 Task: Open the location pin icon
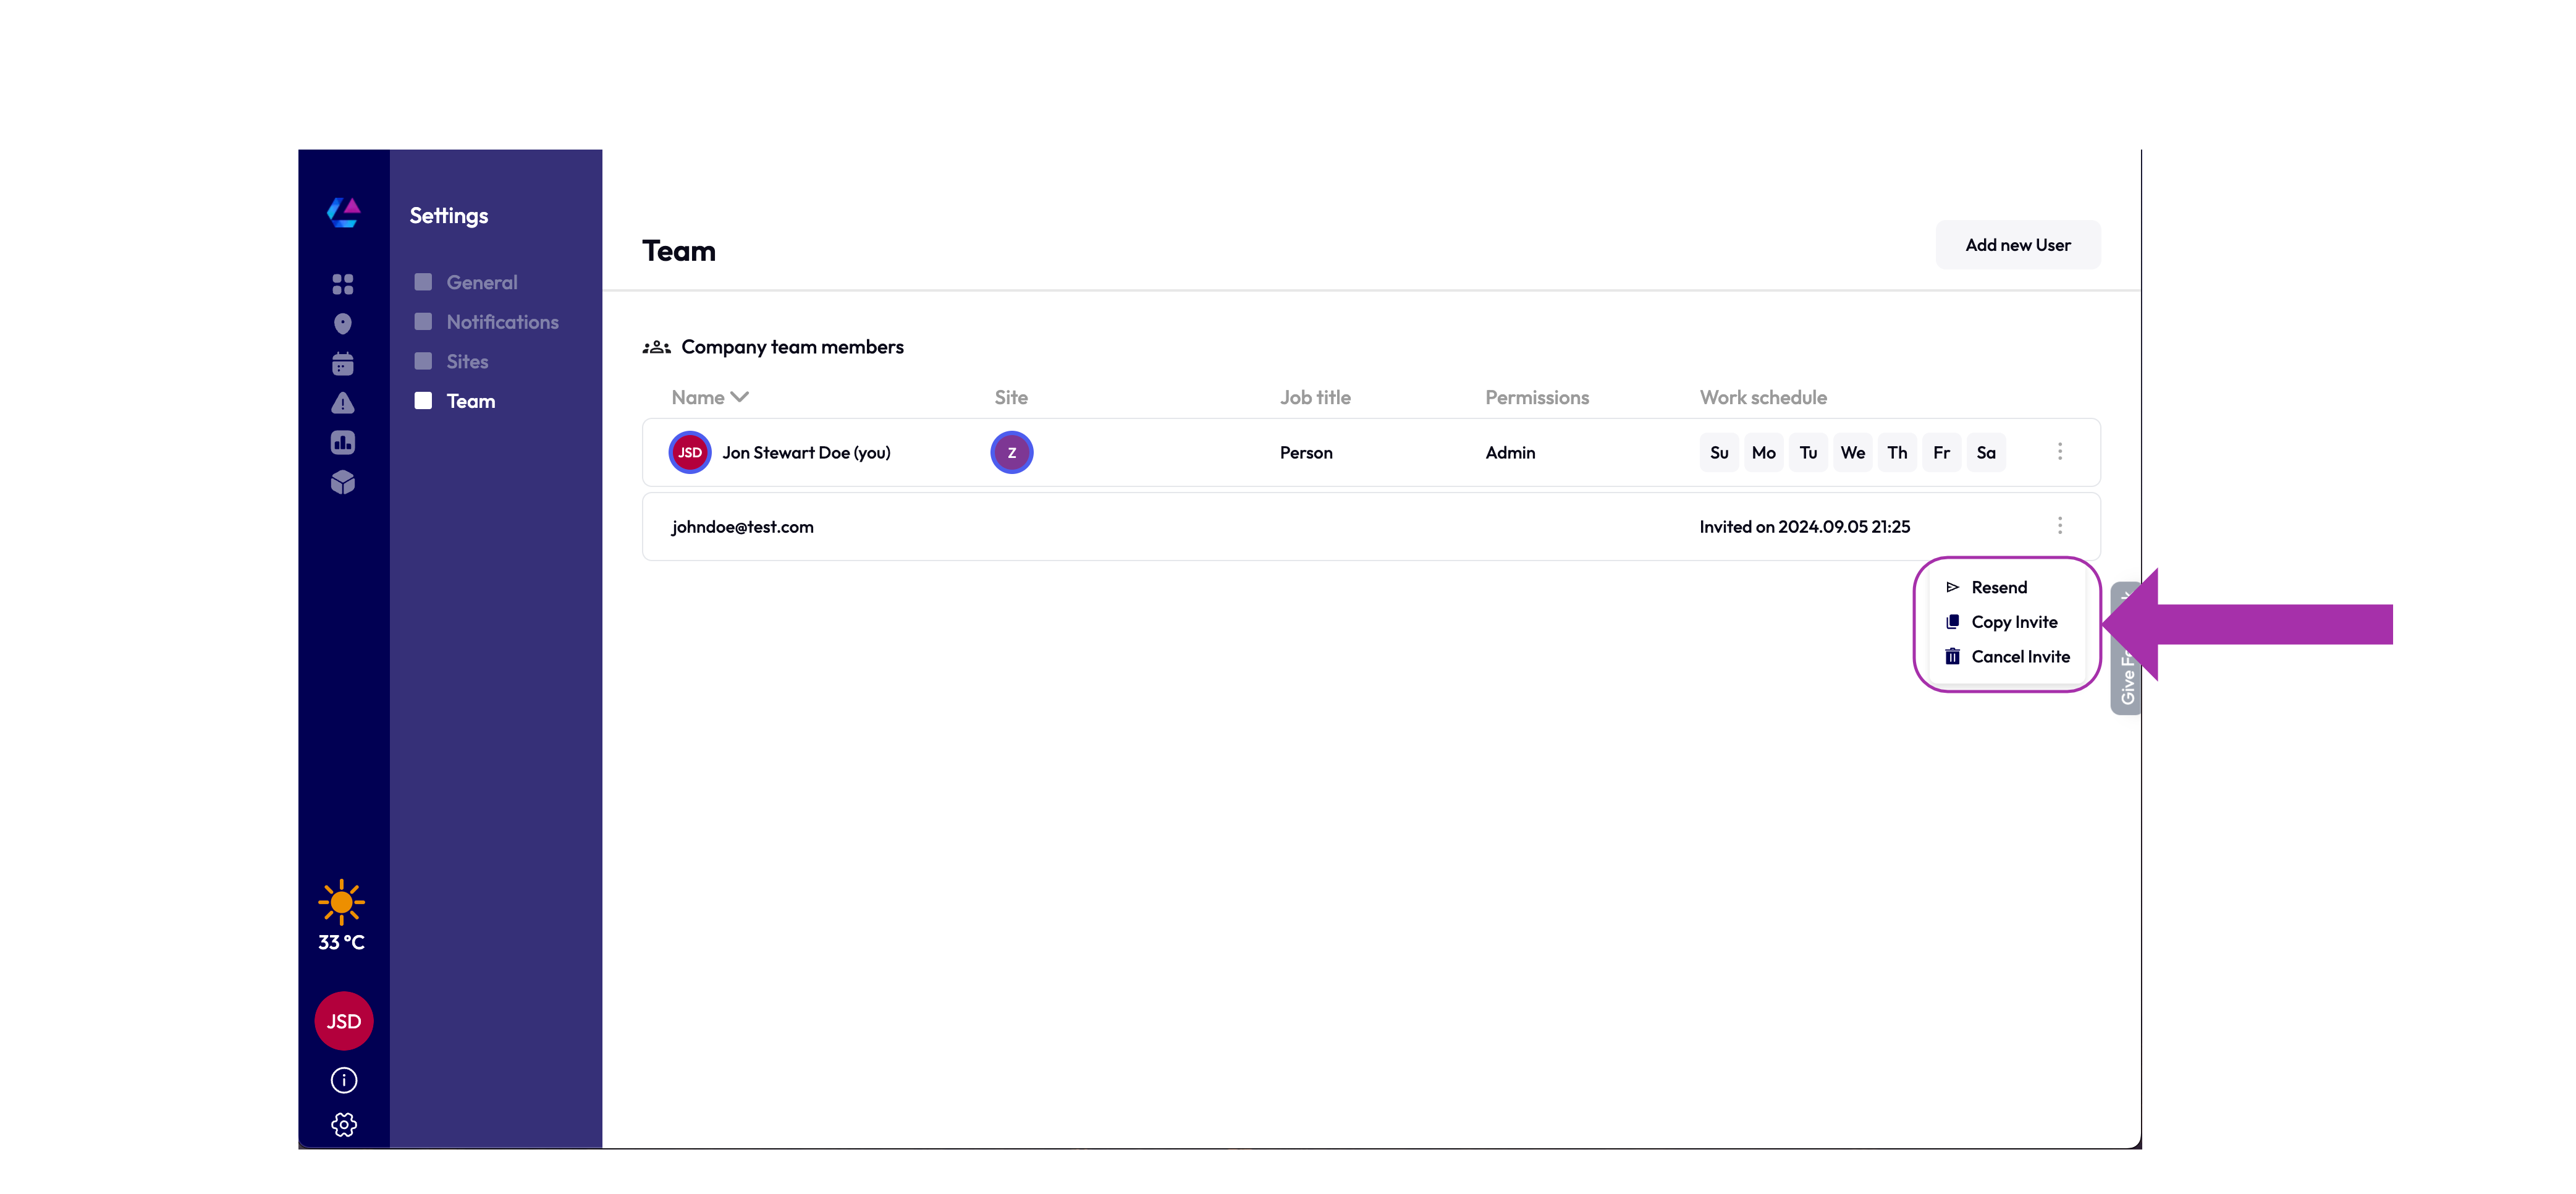[x=343, y=323]
